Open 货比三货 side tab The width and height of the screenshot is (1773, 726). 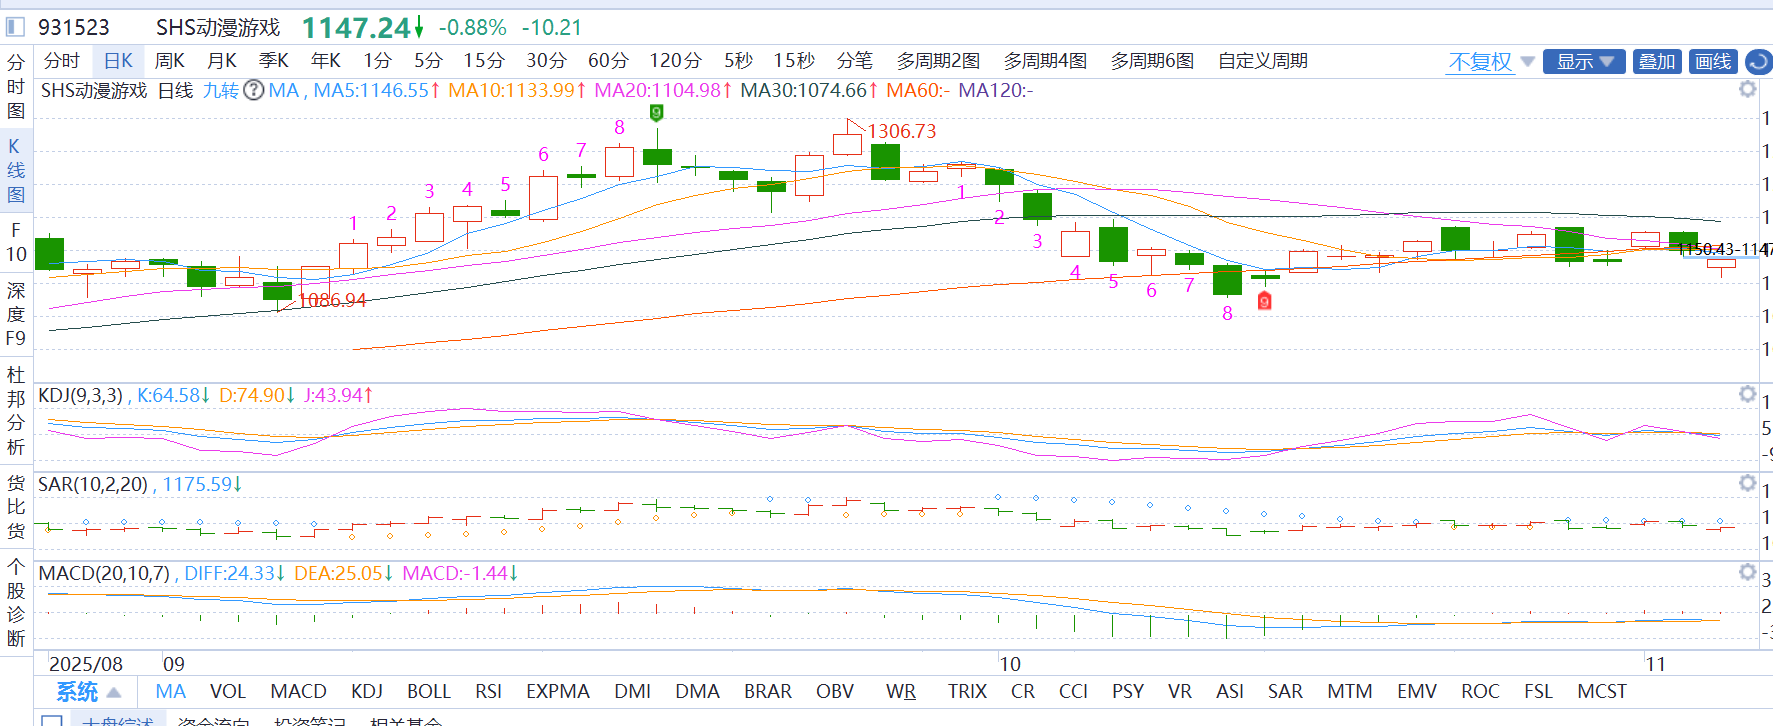click(16, 506)
